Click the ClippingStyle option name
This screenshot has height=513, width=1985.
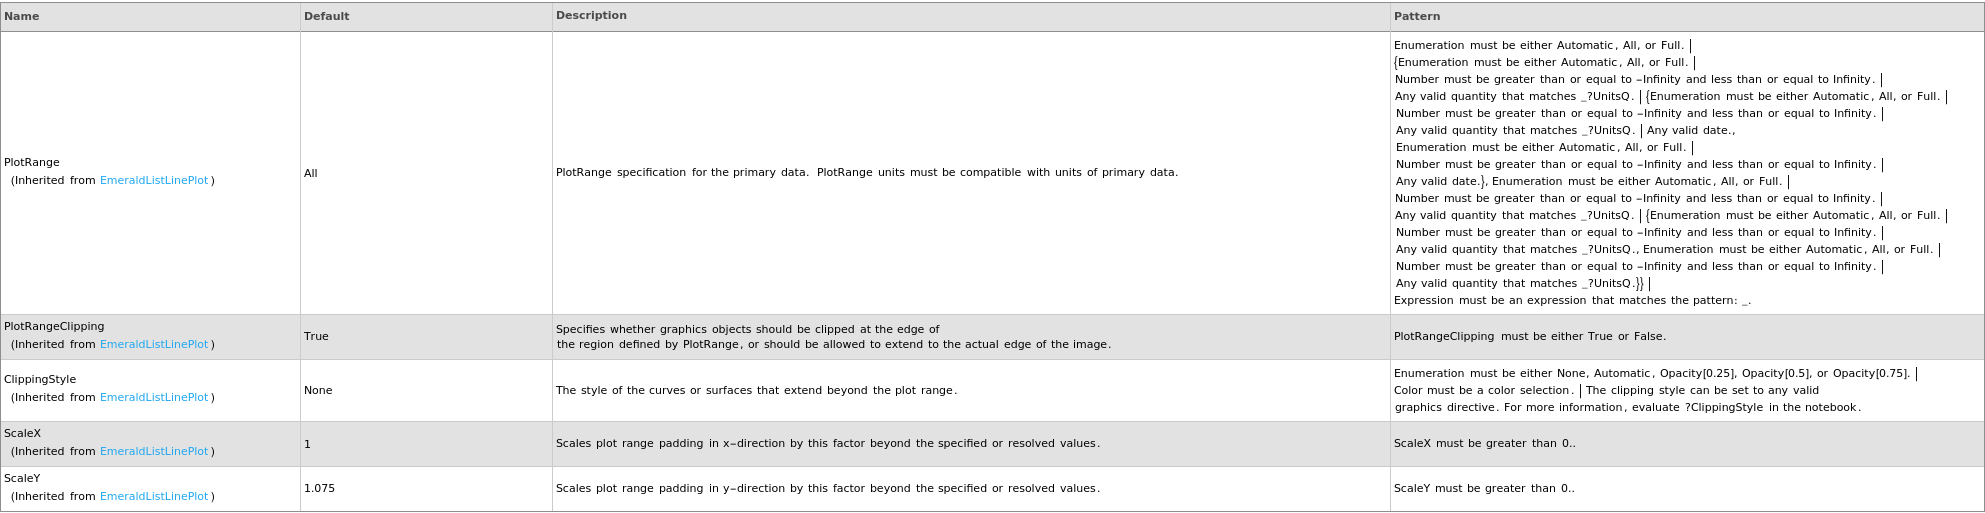[40, 380]
